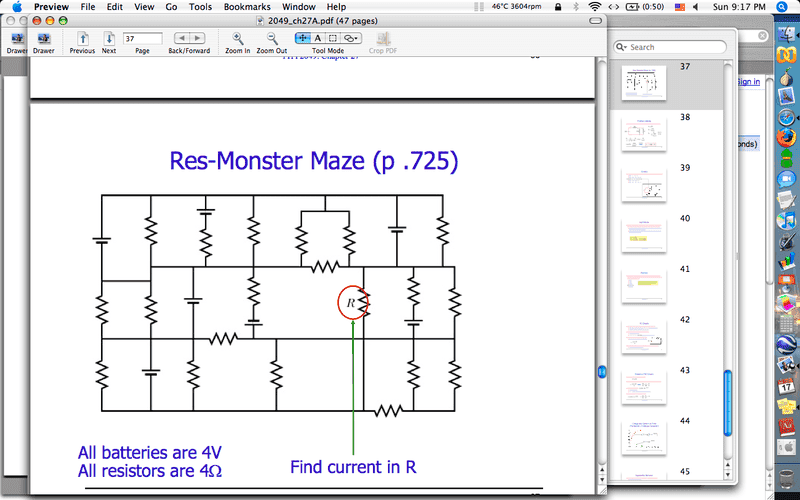The width and height of the screenshot is (800, 500).
Task: Open Firefox from the Dock
Action: click(786, 138)
